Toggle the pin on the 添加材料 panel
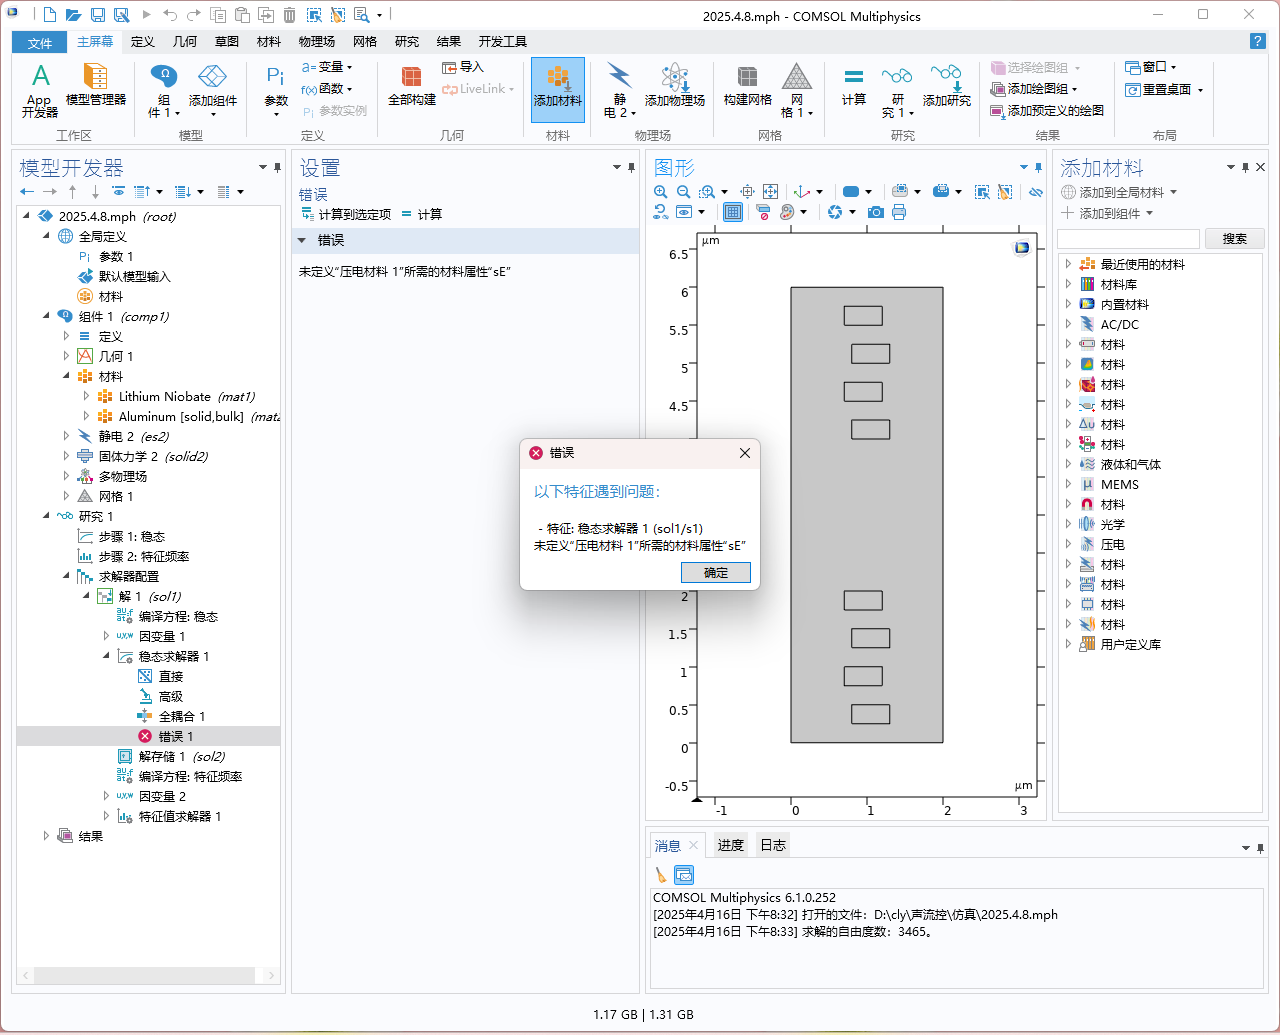 pyautogui.click(x=1245, y=168)
